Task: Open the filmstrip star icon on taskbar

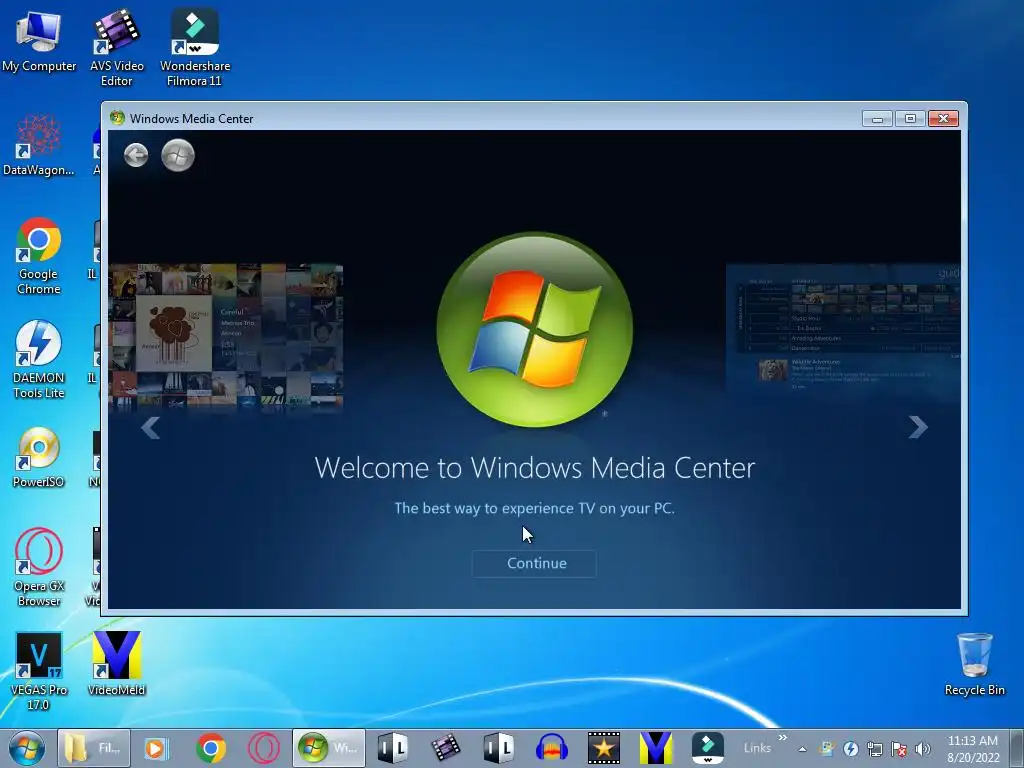Action: click(x=603, y=748)
